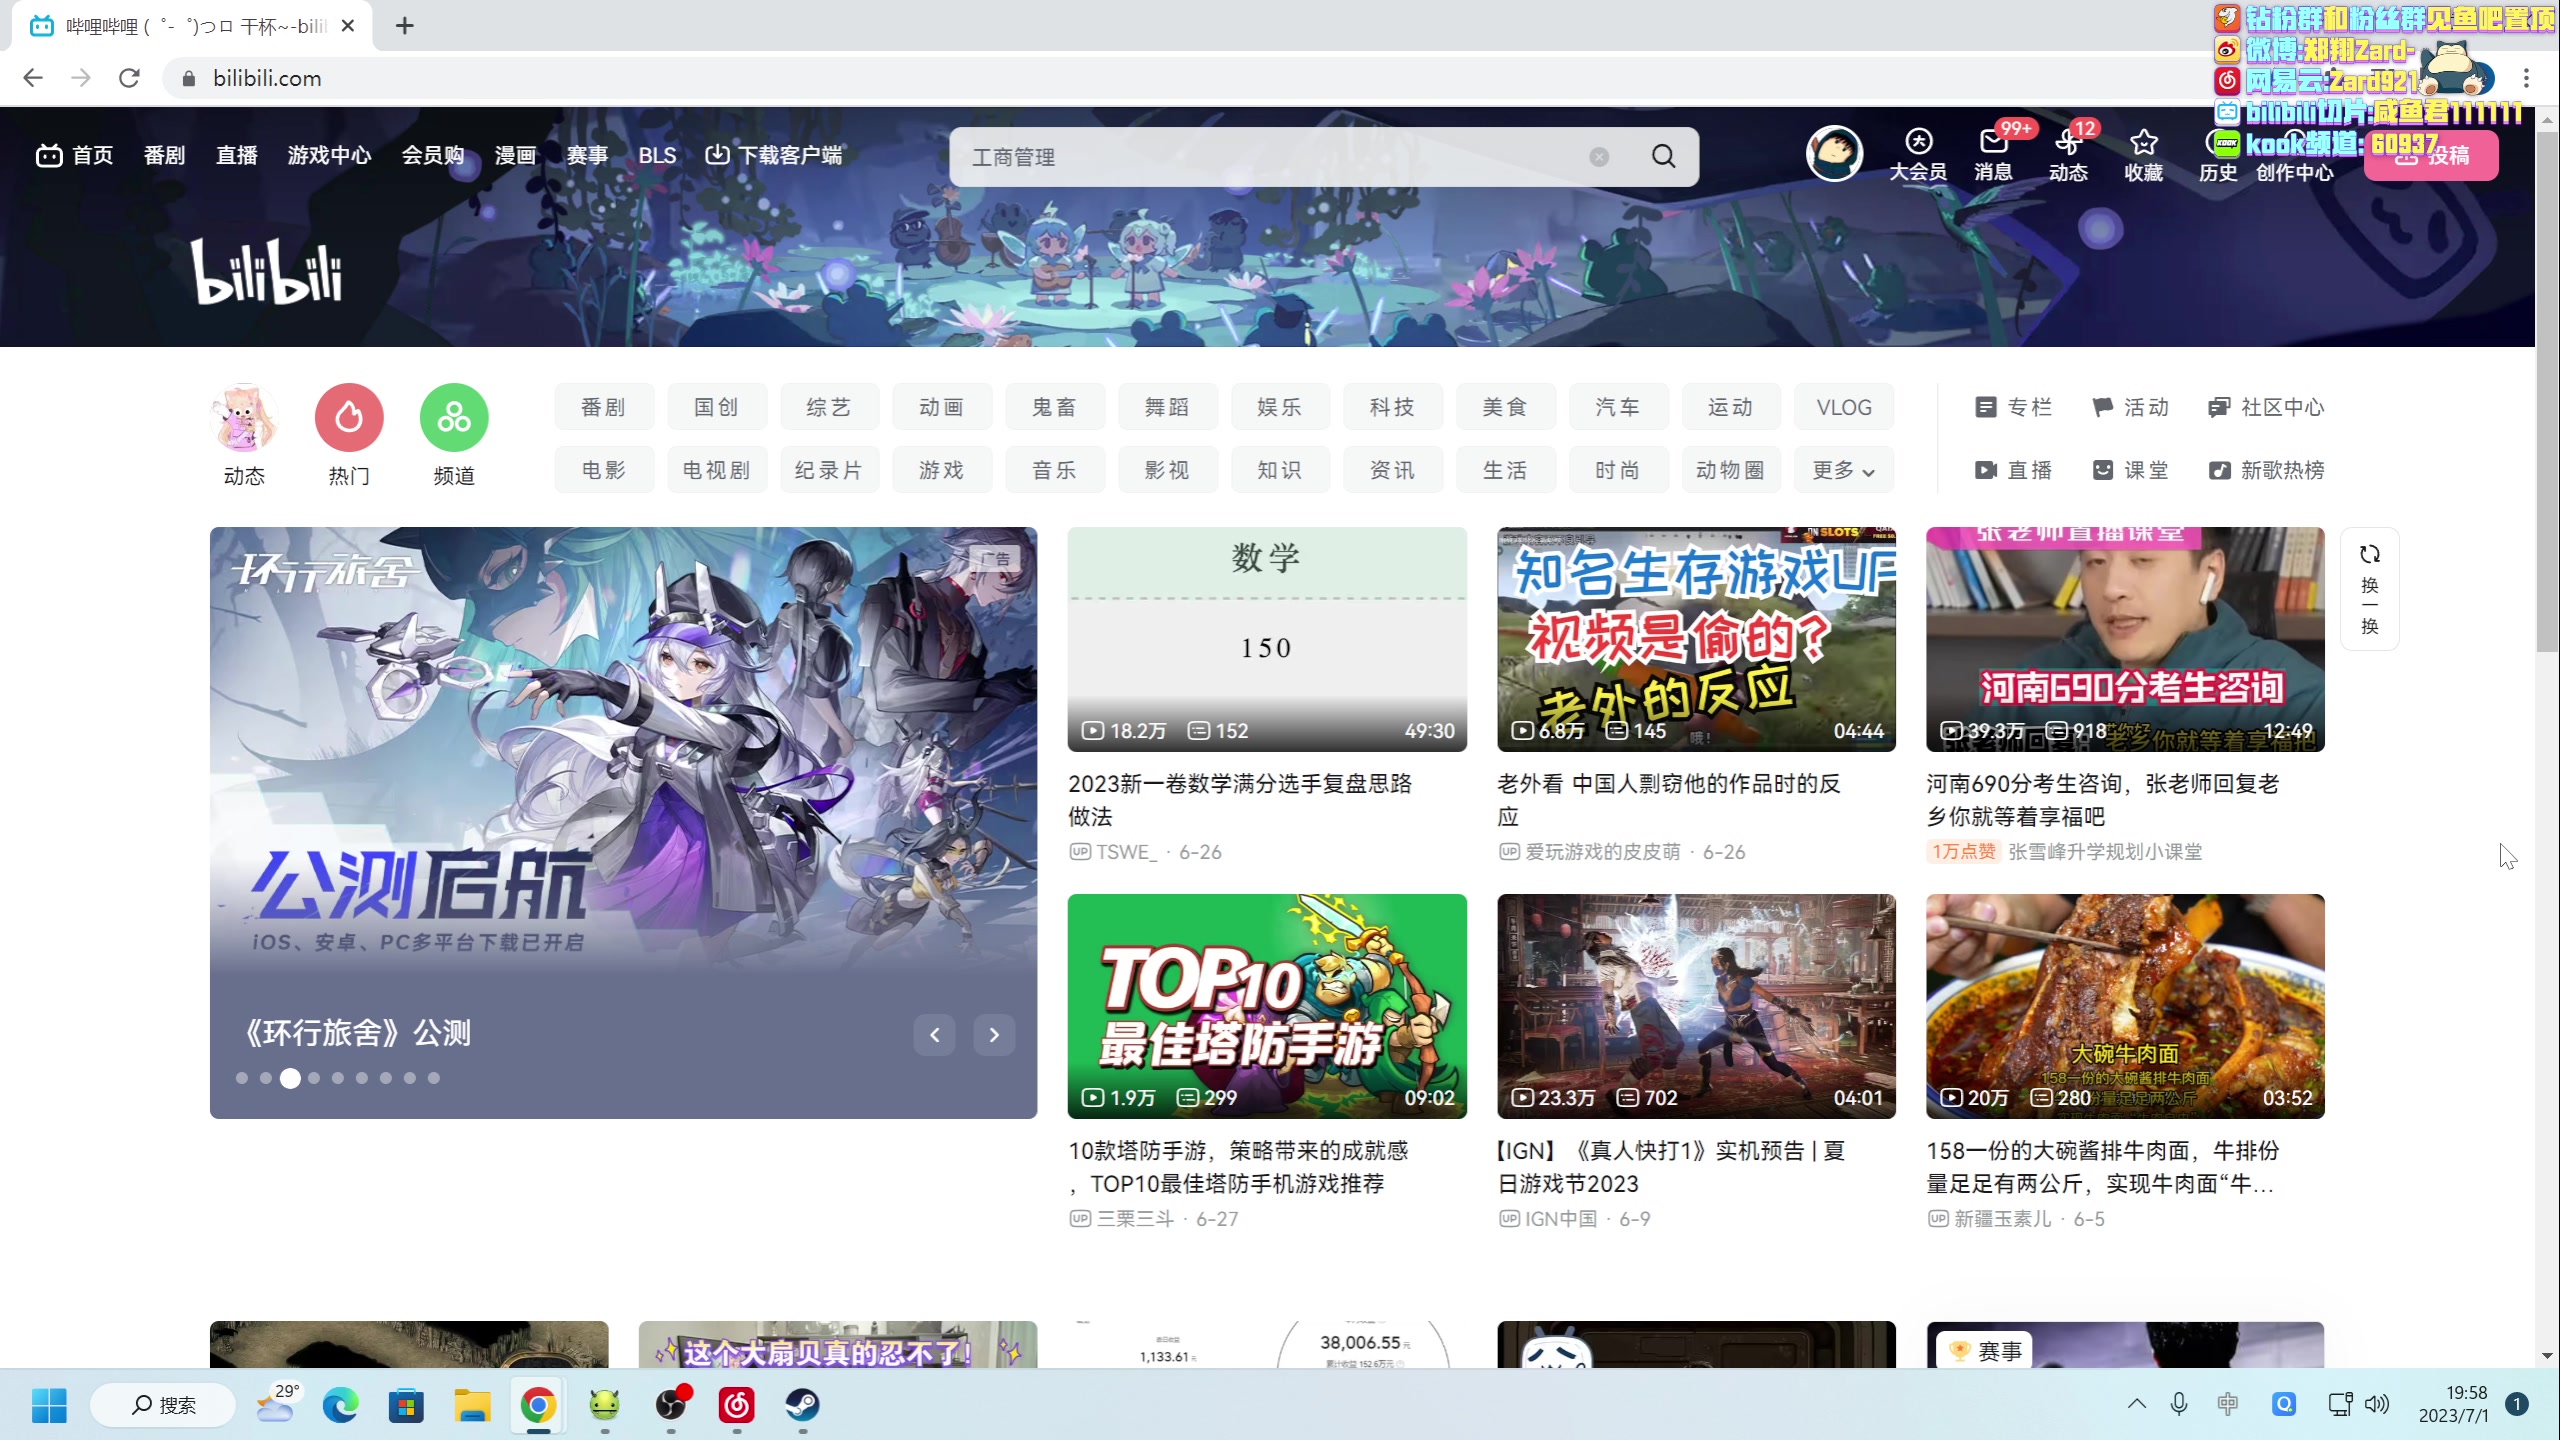Select the last carousel indicator dot
This screenshot has height=1440, width=2560.
(x=434, y=1078)
